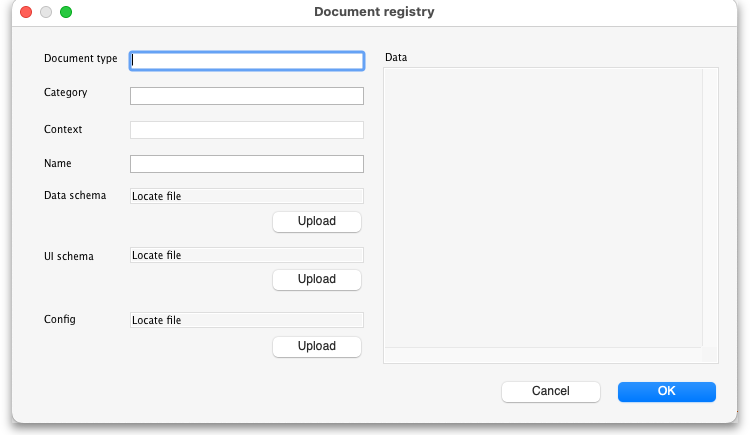Click the Data panel horizontal scrollbar
This screenshot has width=750, height=435.
(543, 355)
